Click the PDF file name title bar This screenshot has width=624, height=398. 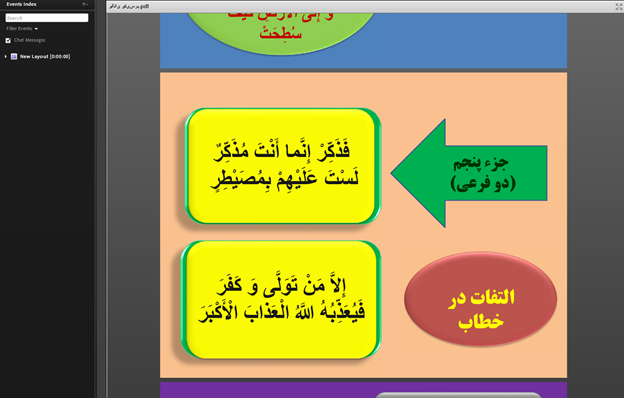(x=129, y=6)
